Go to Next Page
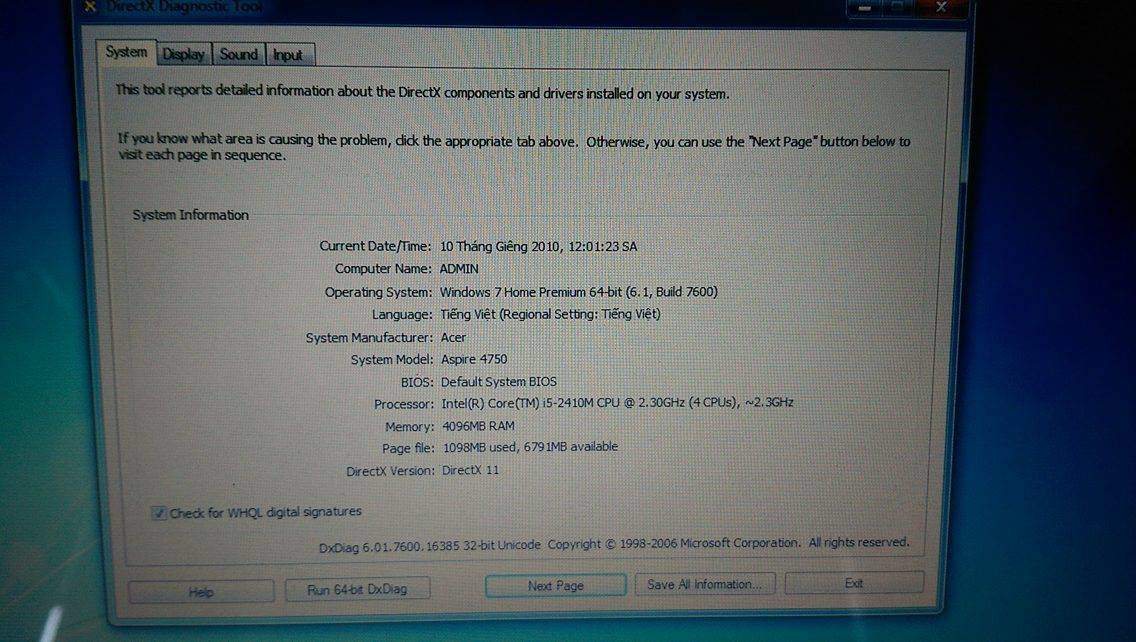The height and width of the screenshot is (642, 1136). click(x=556, y=585)
